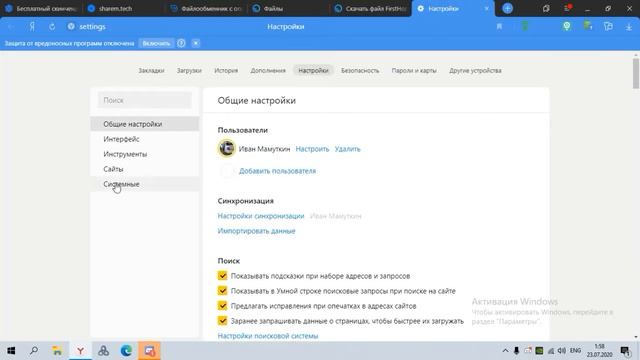Switch to Скачать файл browser tab
640x360 pixels.
click(x=371, y=8)
